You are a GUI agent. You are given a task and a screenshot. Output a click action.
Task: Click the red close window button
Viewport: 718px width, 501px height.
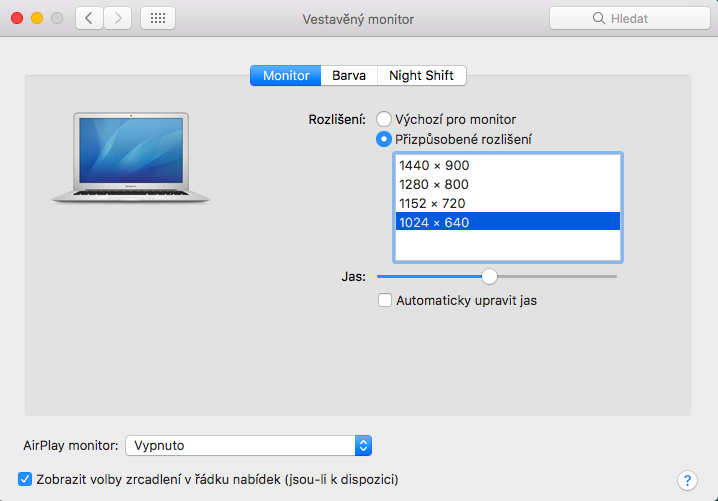16,18
